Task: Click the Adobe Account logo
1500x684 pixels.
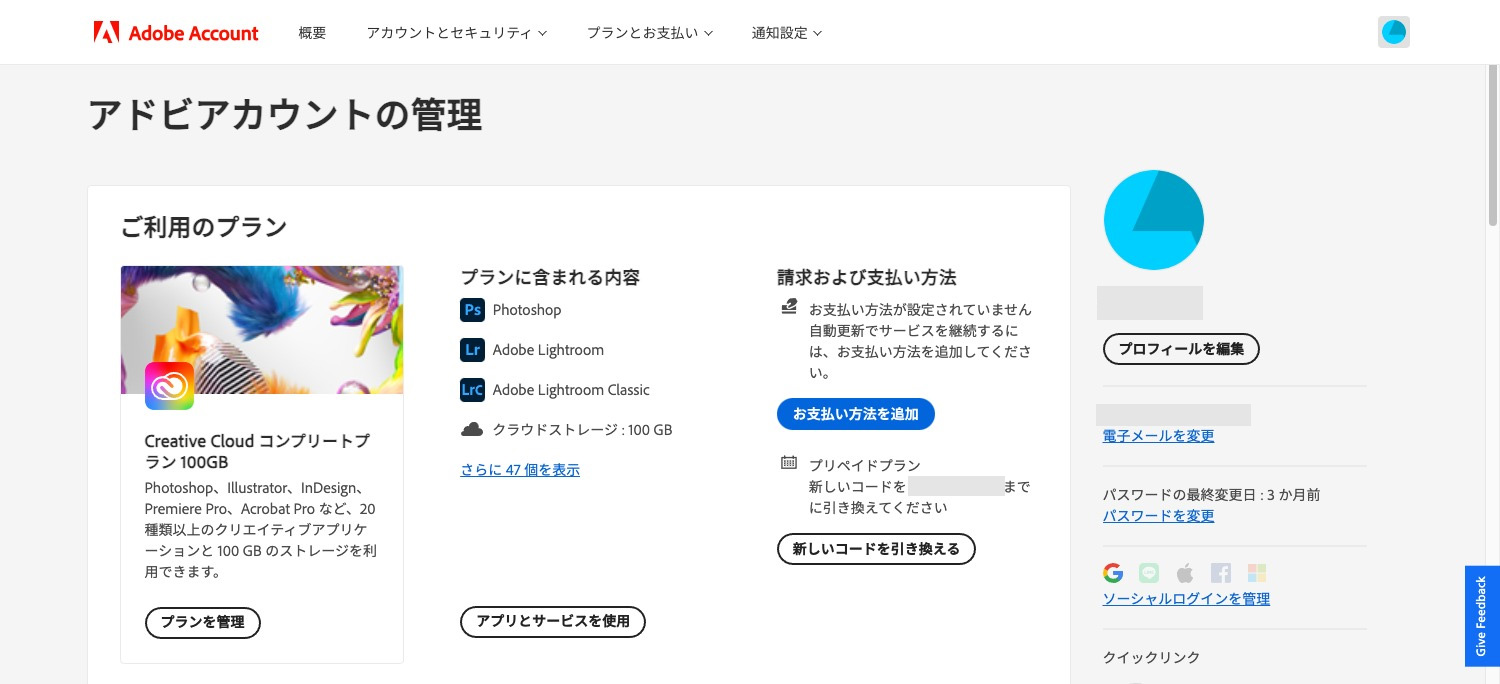Action: click(x=176, y=33)
